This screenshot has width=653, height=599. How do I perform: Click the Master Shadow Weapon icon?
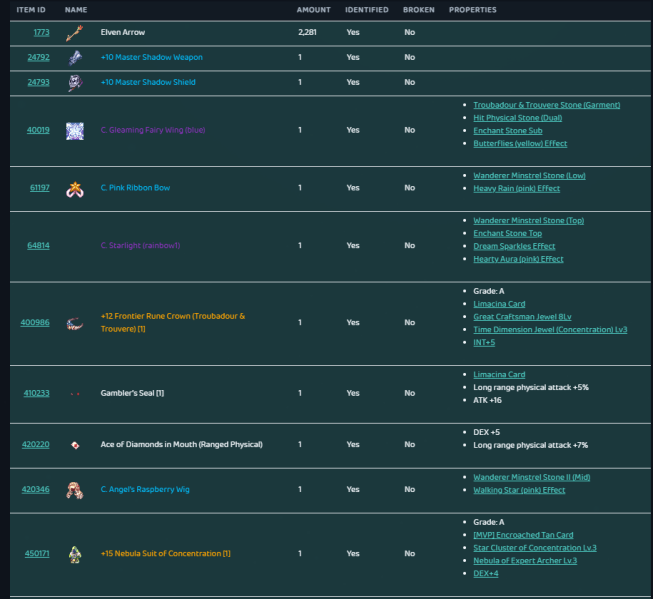coord(75,58)
